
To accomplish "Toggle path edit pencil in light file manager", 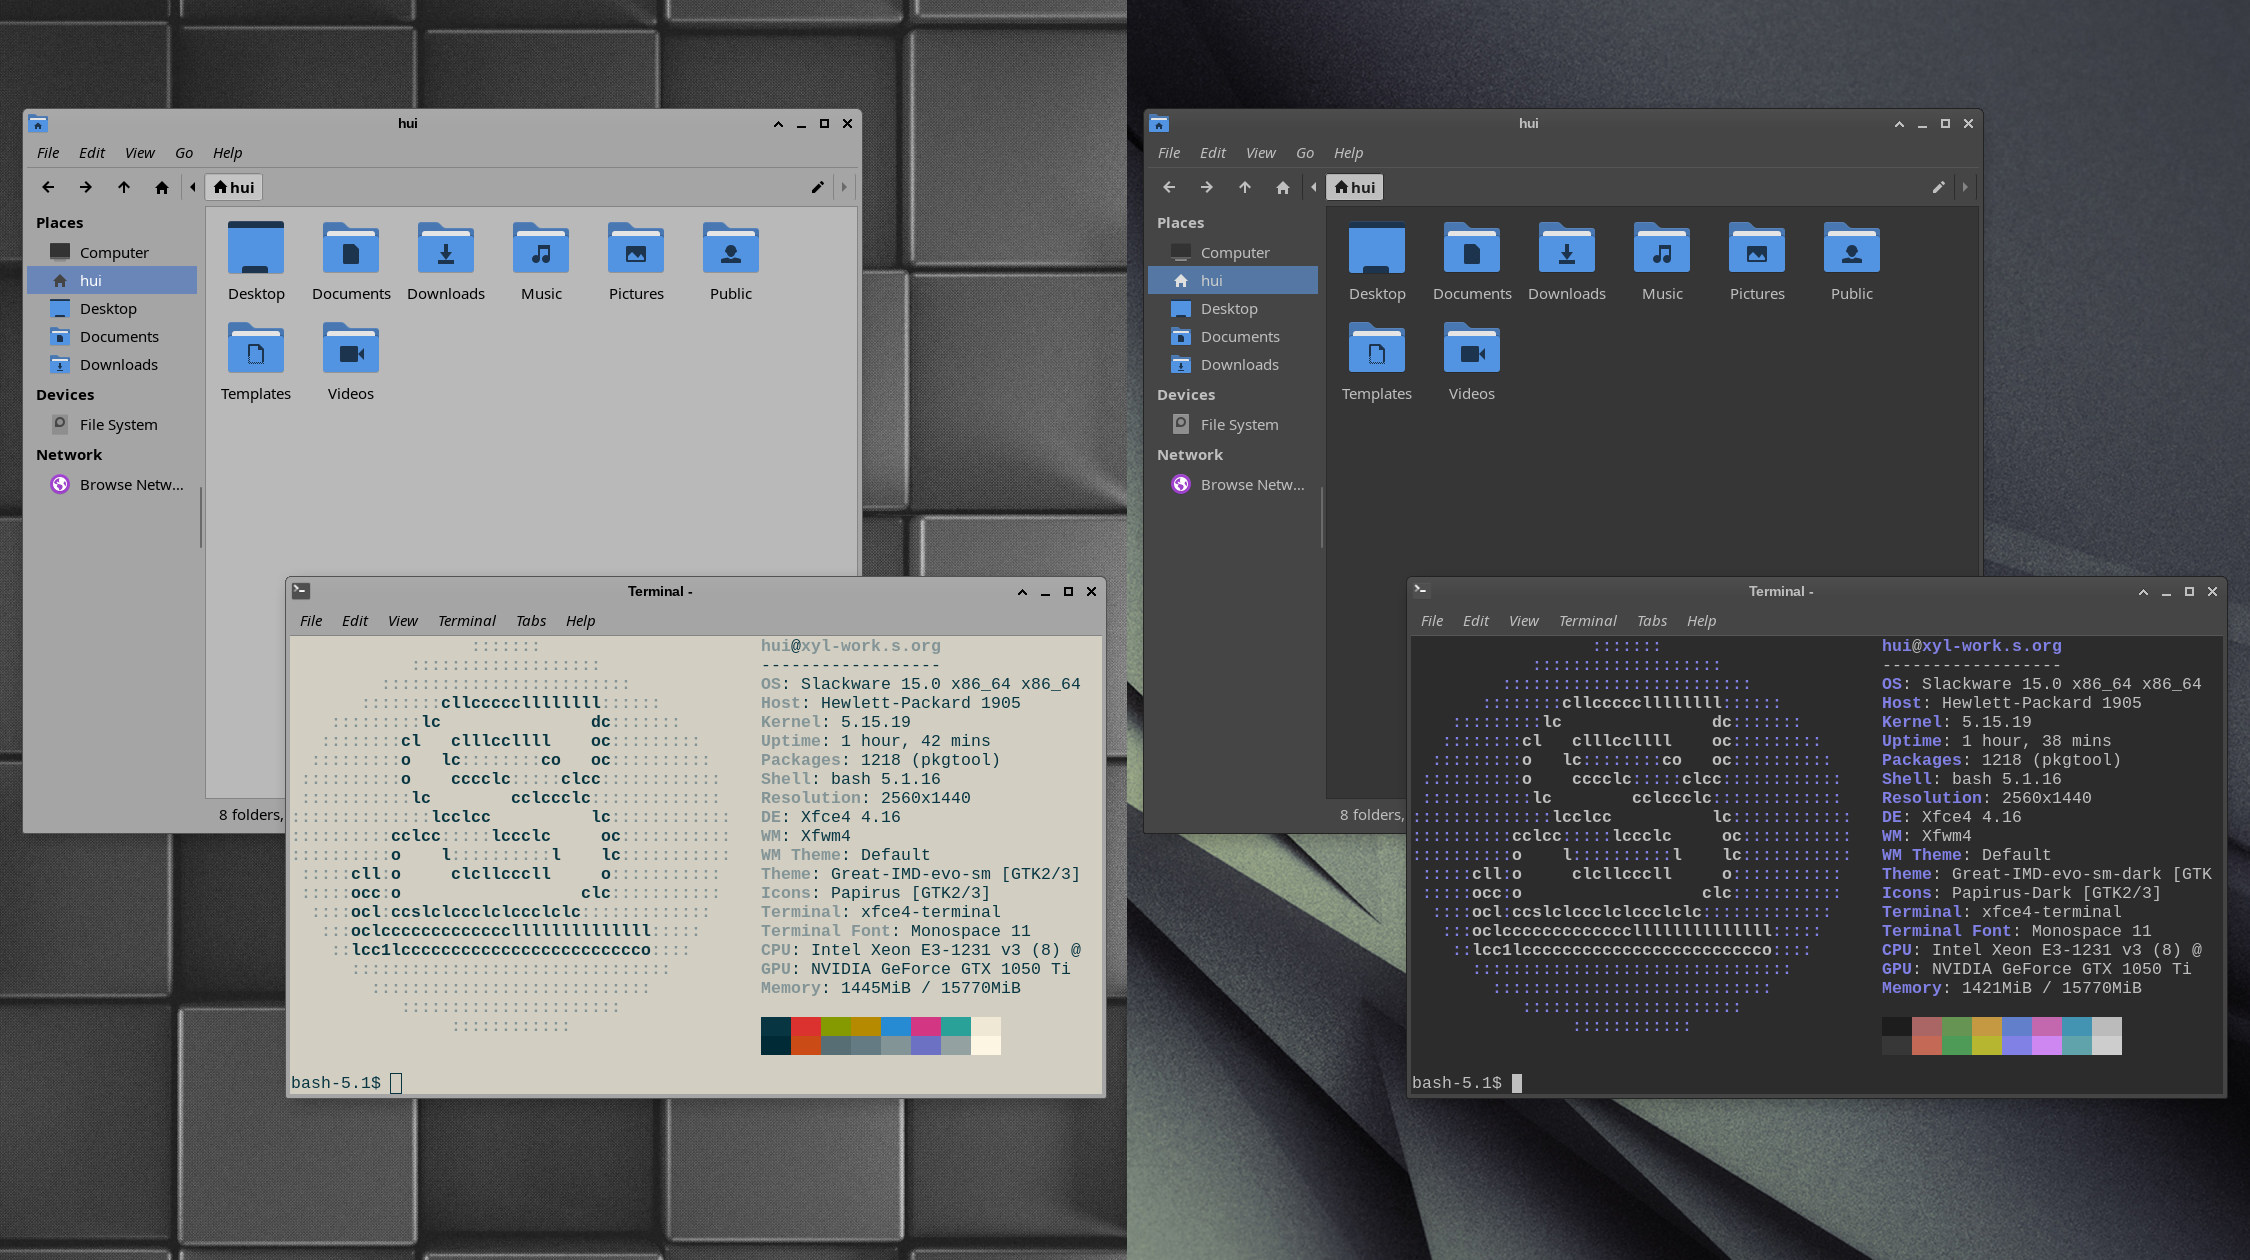I will 817,187.
